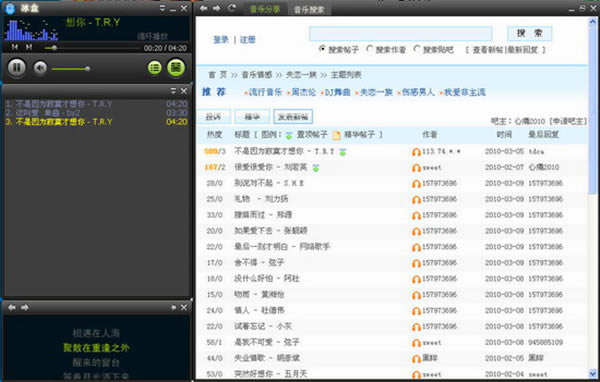Viewport: 600px width, 382px height.
Task: Pause the currently playing song
Action: click(x=16, y=68)
